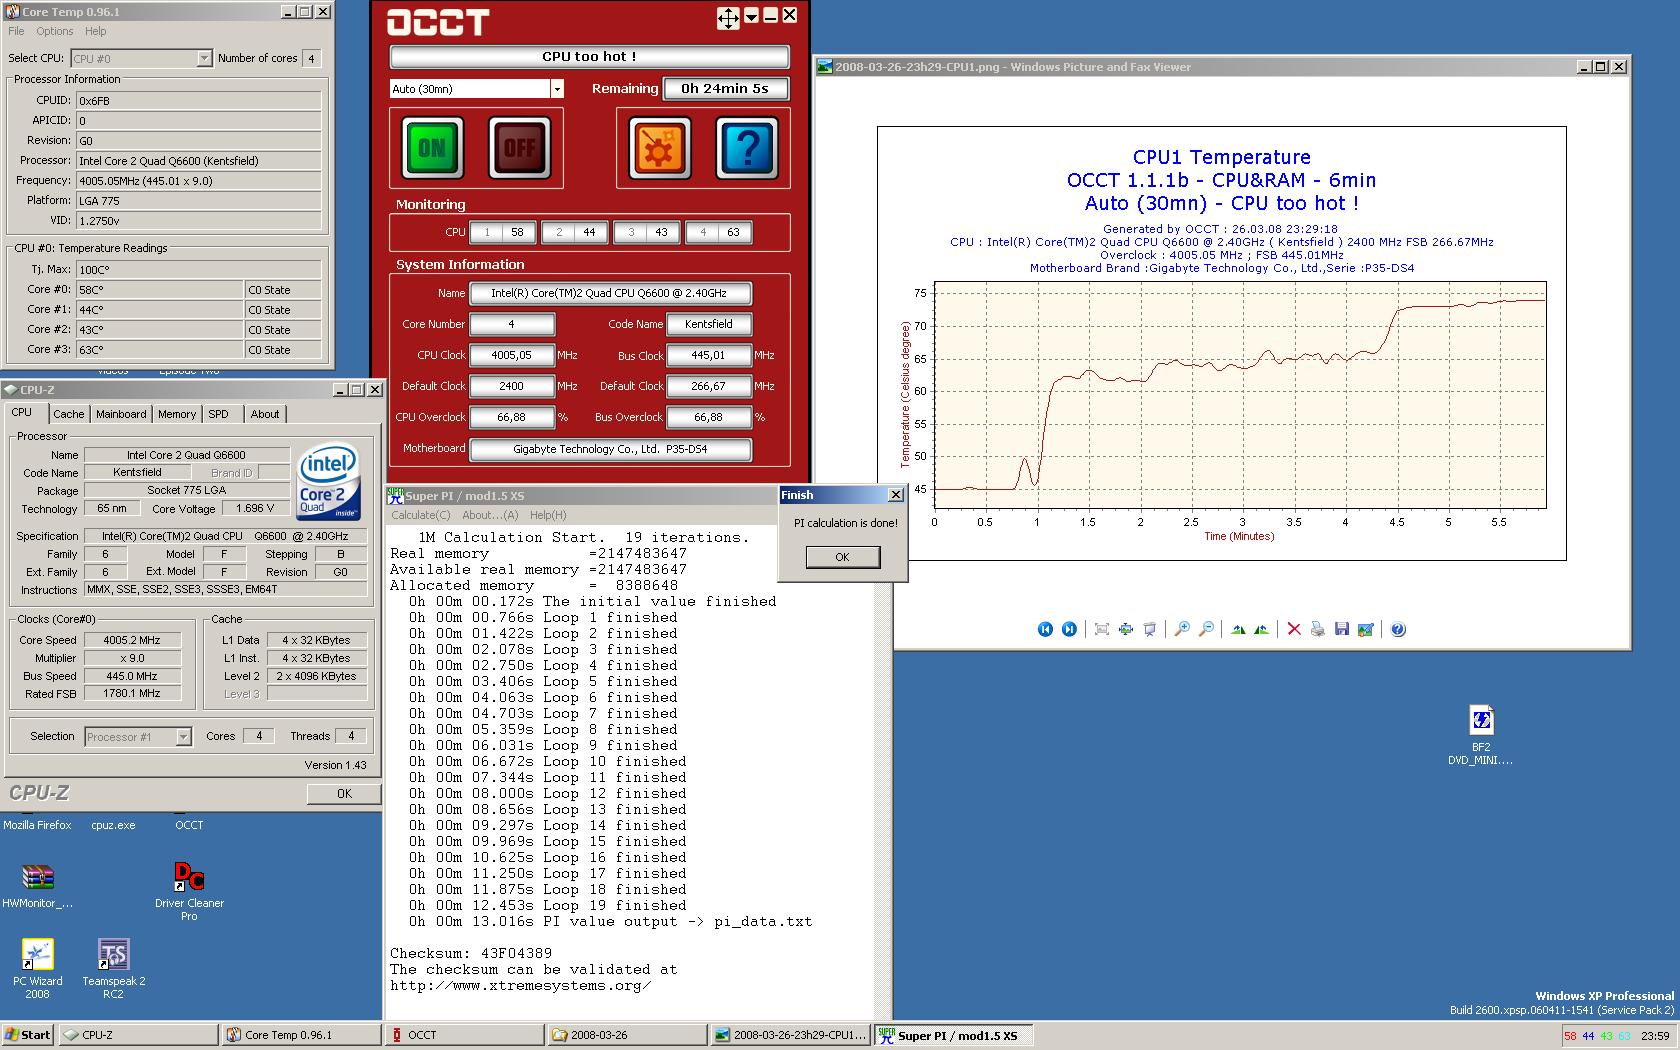Print the image
Image resolution: width=1680 pixels, height=1050 pixels.
1317,629
